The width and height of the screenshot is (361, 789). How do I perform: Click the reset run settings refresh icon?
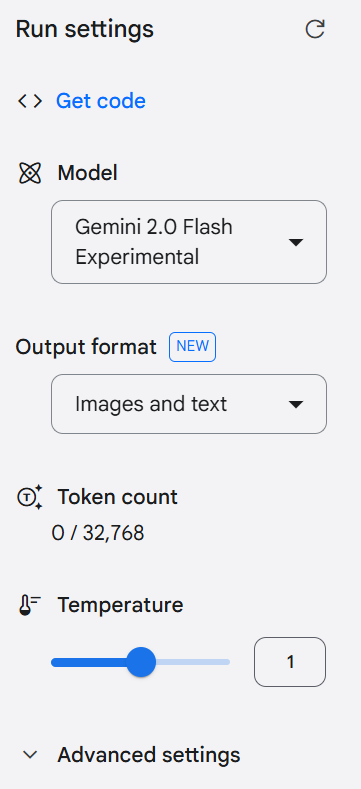315,29
